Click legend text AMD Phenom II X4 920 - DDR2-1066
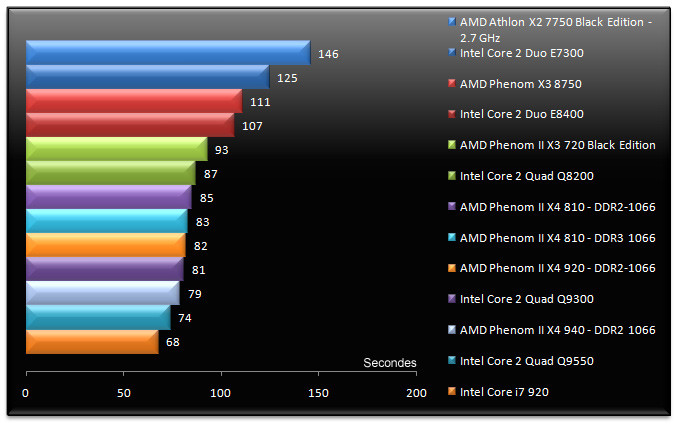The image size is (679, 425). pos(557,268)
